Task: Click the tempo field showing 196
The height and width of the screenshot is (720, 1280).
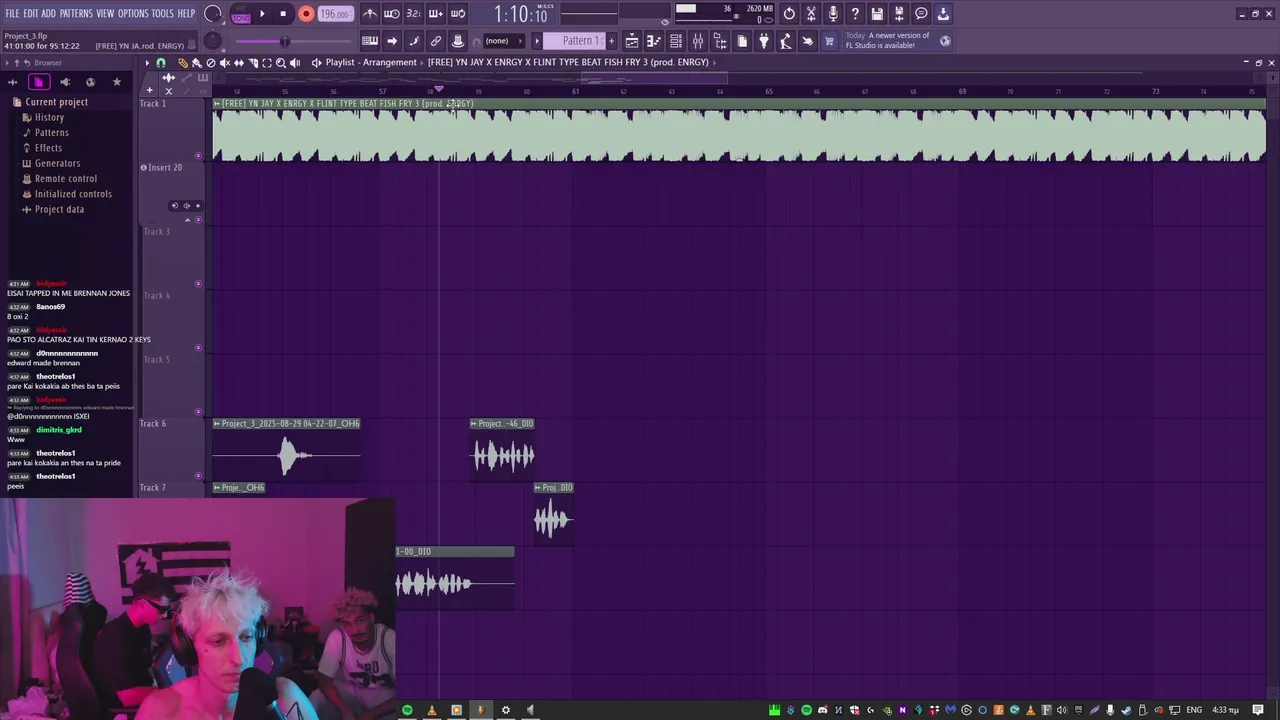Action: (335, 14)
